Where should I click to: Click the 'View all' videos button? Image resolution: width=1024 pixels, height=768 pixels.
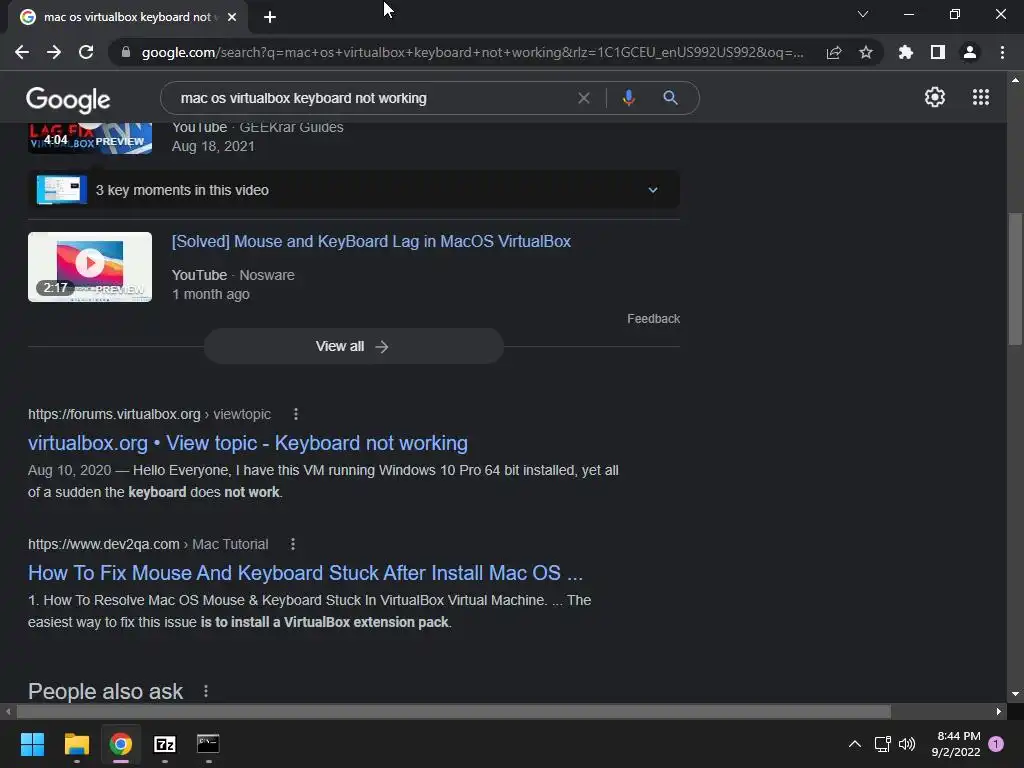pos(353,346)
